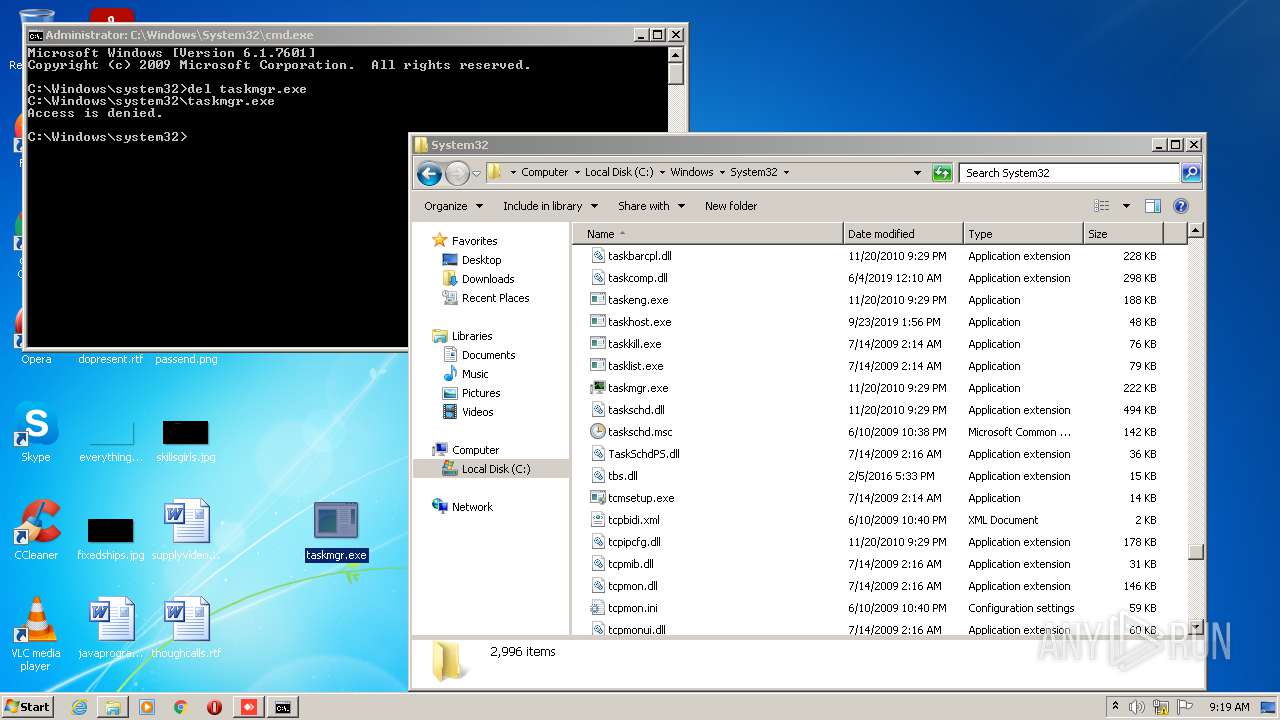Viewport: 1280px width, 720px height.
Task: Select the taskmgr.exe file icon in the list
Action: [x=598, y=388]
